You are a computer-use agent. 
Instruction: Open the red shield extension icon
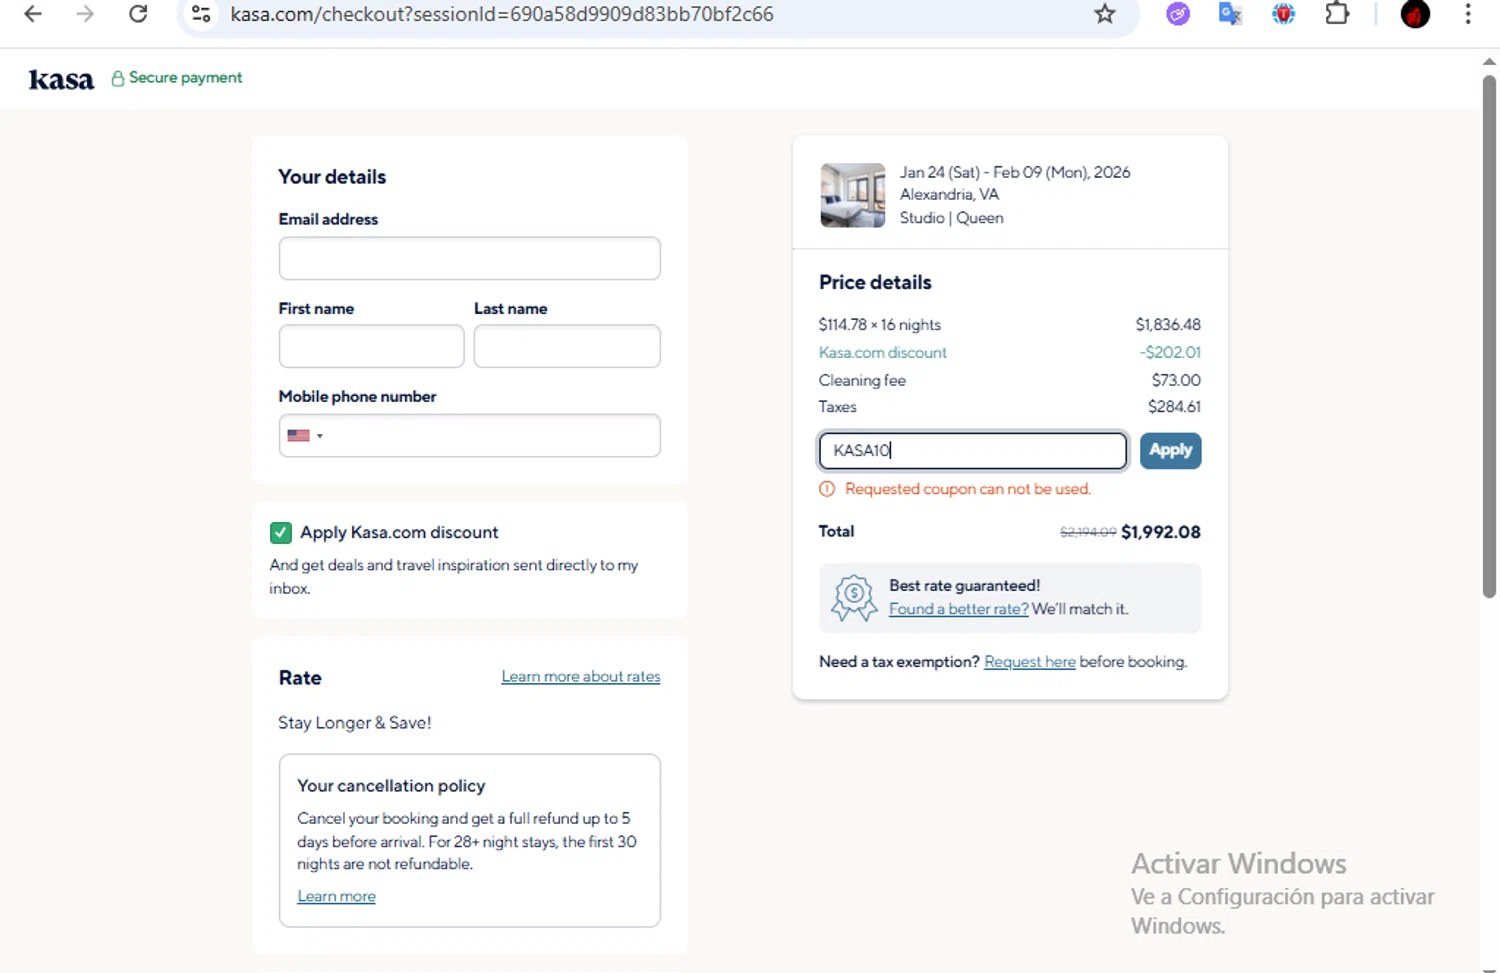[1283, 14]
